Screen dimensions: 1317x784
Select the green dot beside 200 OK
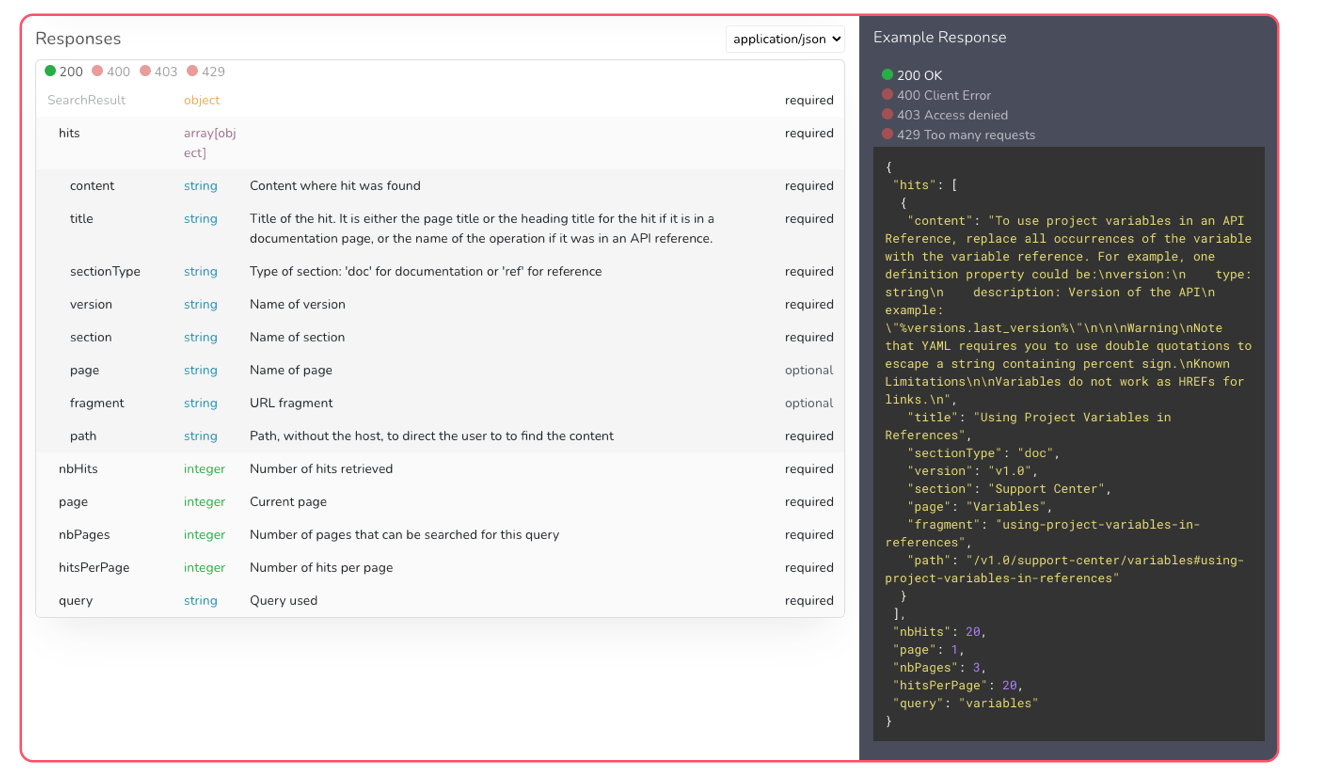[x=889, y=75]
